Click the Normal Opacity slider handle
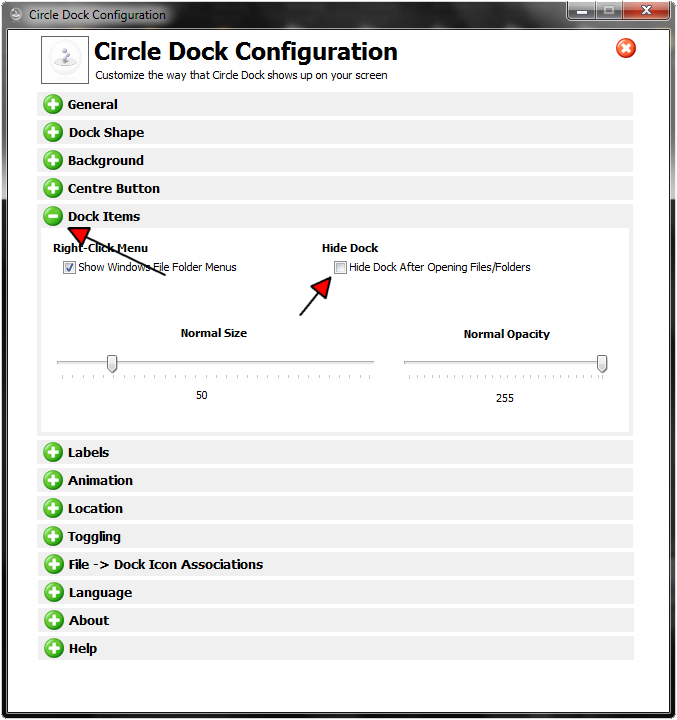Image resolution: width=677 pixels, height=720 pixels. [x=602, y=364]
